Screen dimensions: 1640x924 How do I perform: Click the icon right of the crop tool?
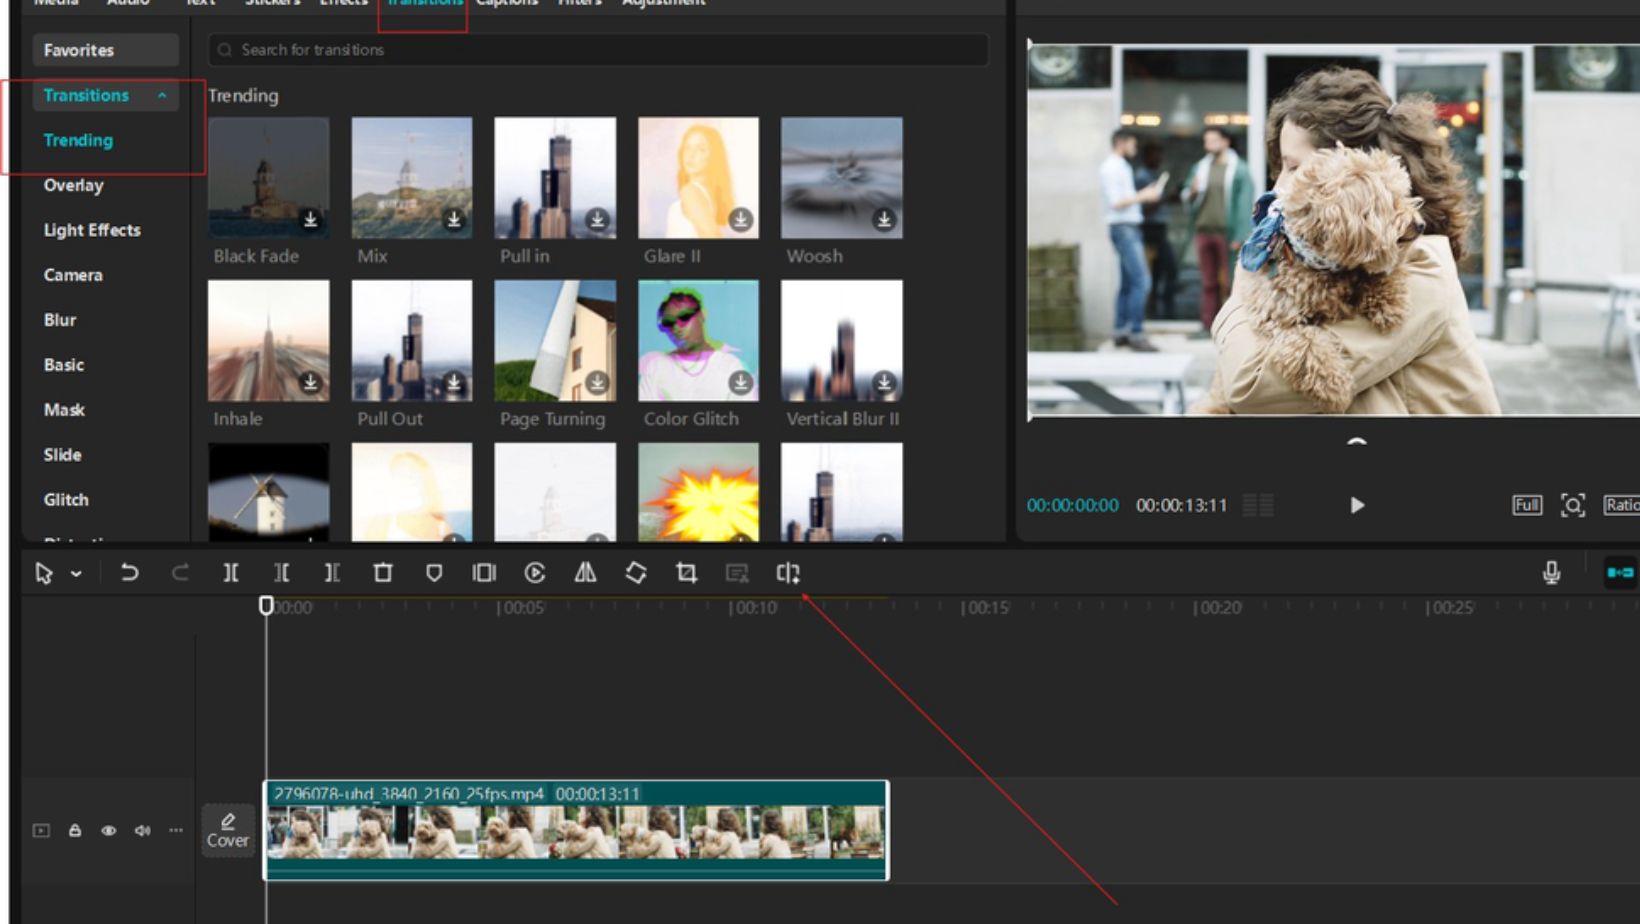737,573
